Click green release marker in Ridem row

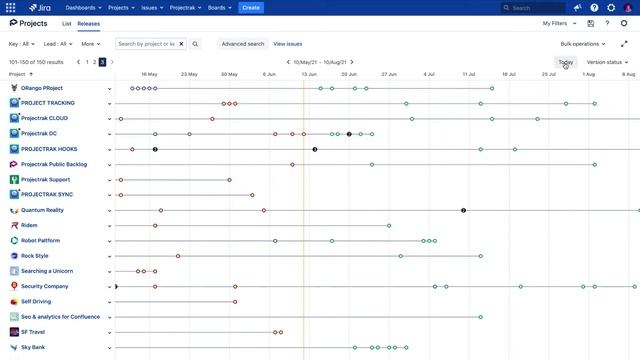coord(389,225)
